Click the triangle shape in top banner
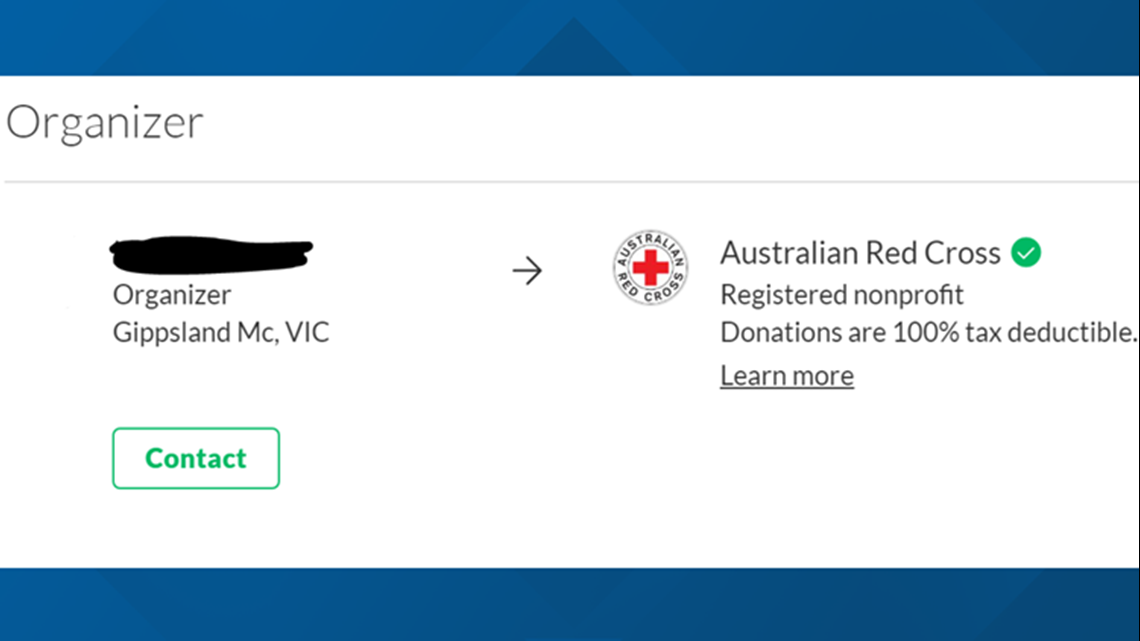 573,47
